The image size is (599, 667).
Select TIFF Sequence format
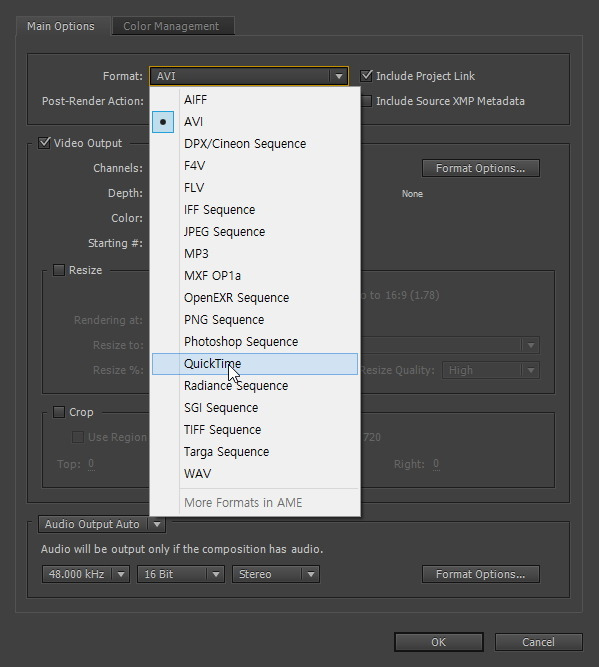pyautogui.click(x=255, y=430)
